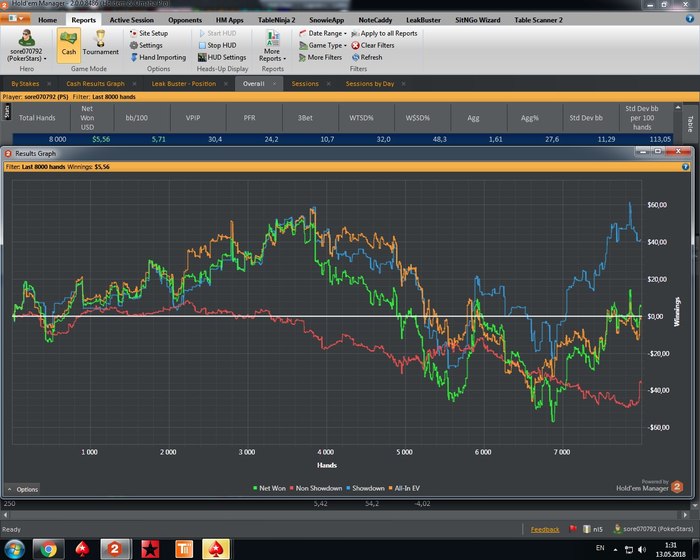Open HM Apps ribbon tab
The width and height of the screenshot is (700, 560).
[x=229, y=20]
